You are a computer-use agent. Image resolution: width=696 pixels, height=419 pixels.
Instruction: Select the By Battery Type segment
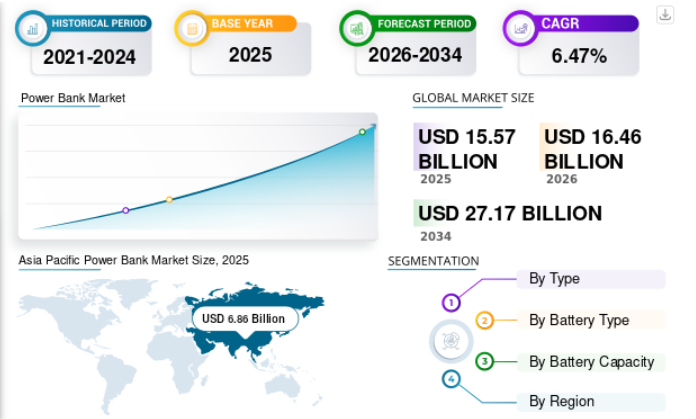coord(591,320)
